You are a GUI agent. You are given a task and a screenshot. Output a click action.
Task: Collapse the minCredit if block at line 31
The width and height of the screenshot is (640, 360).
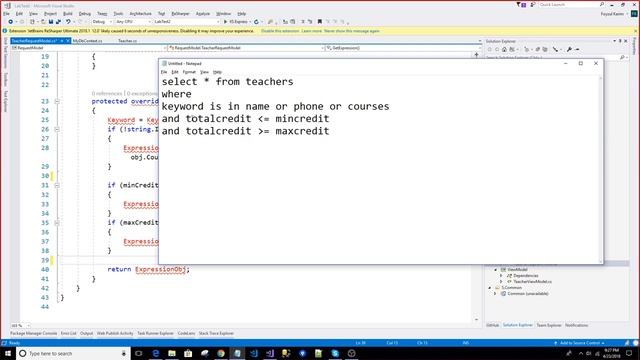[x=57, y=185]
